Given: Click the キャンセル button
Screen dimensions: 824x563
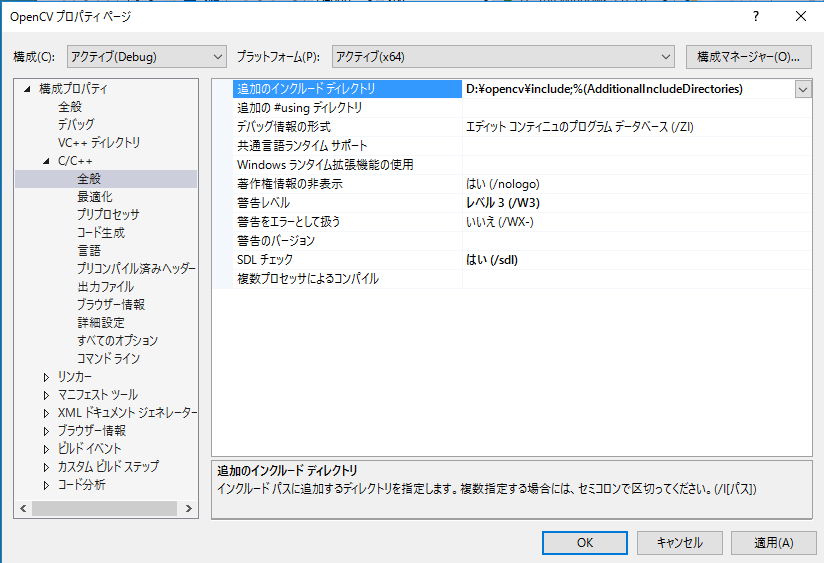Looking at the screenshot, I should pos(679,542).
